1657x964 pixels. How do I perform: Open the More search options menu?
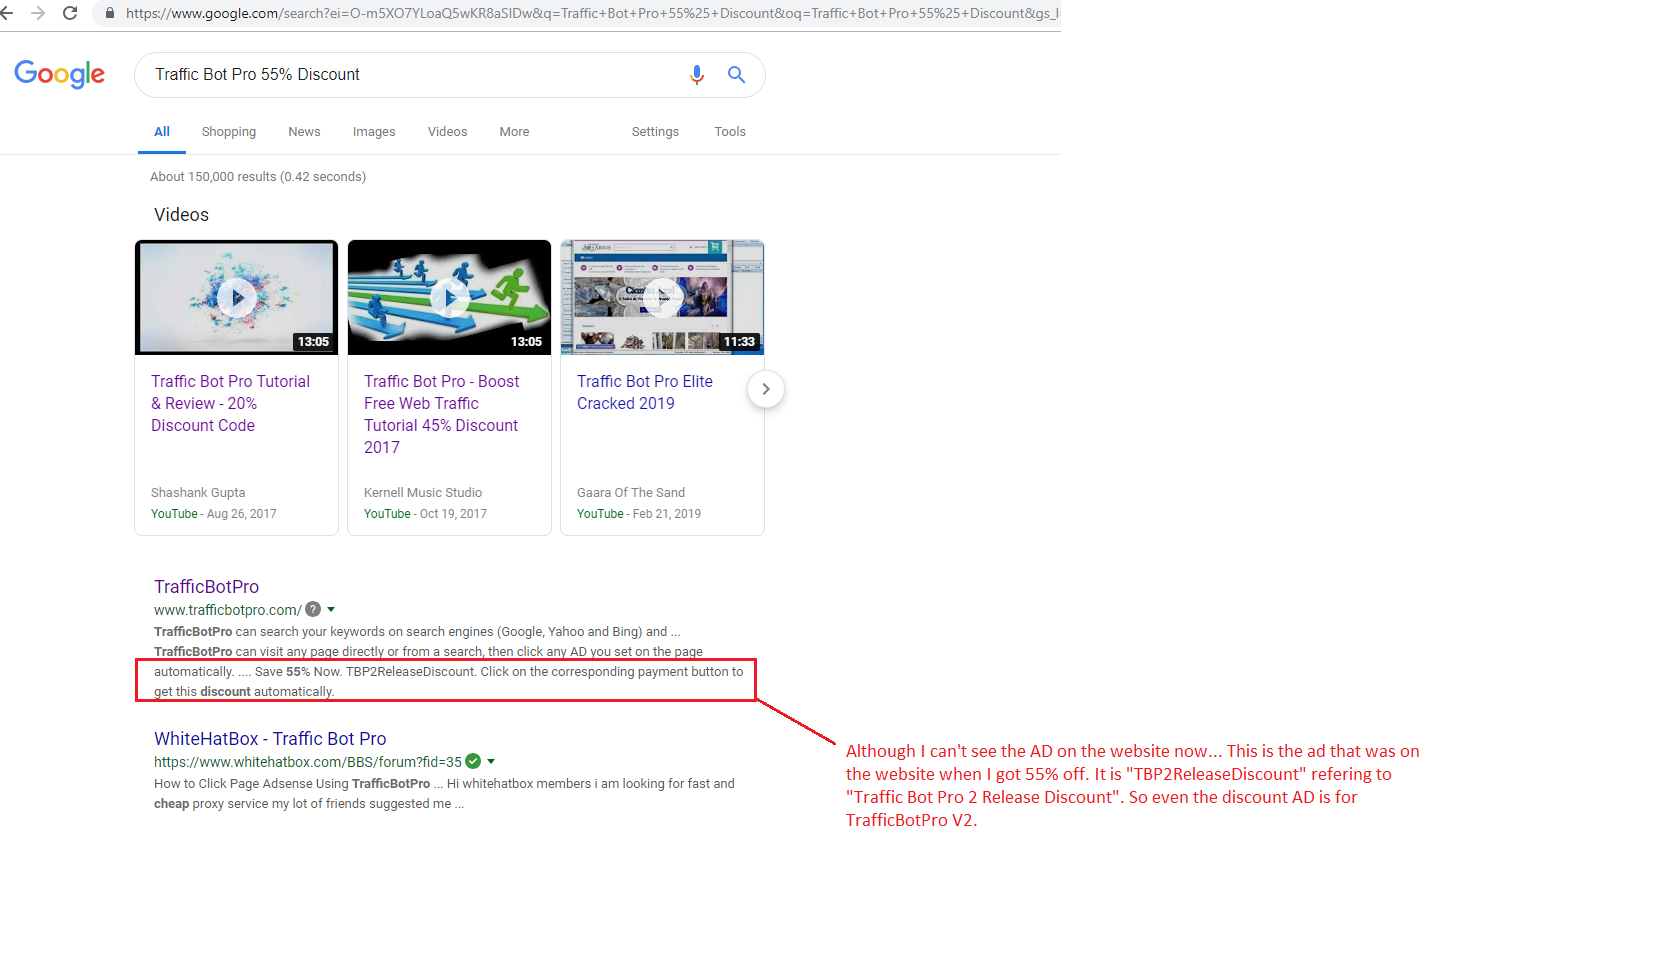514,132
